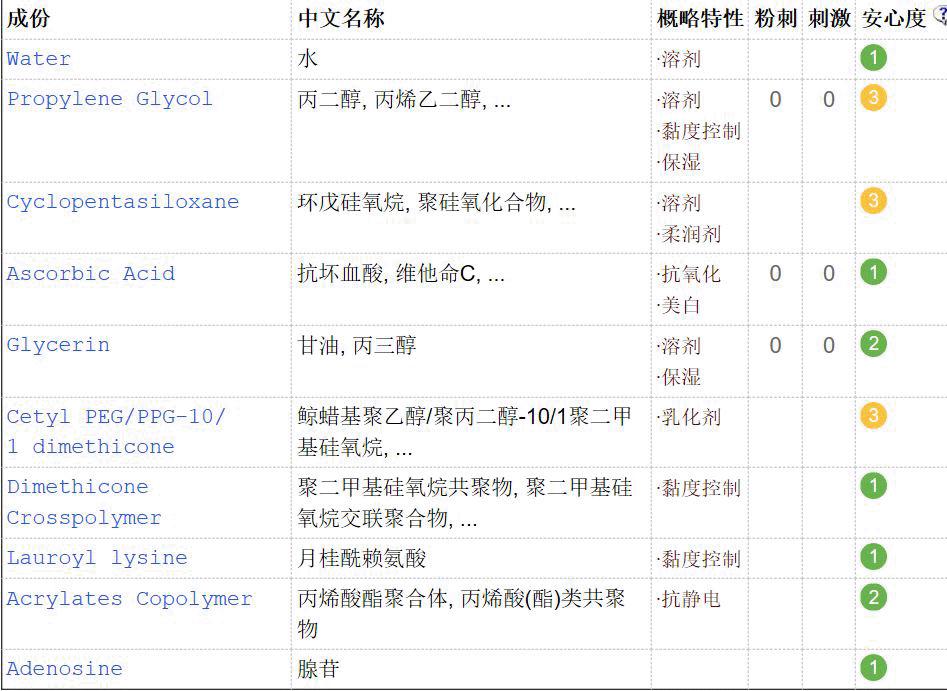Click the green safety badge for Water

coord(872,58)
